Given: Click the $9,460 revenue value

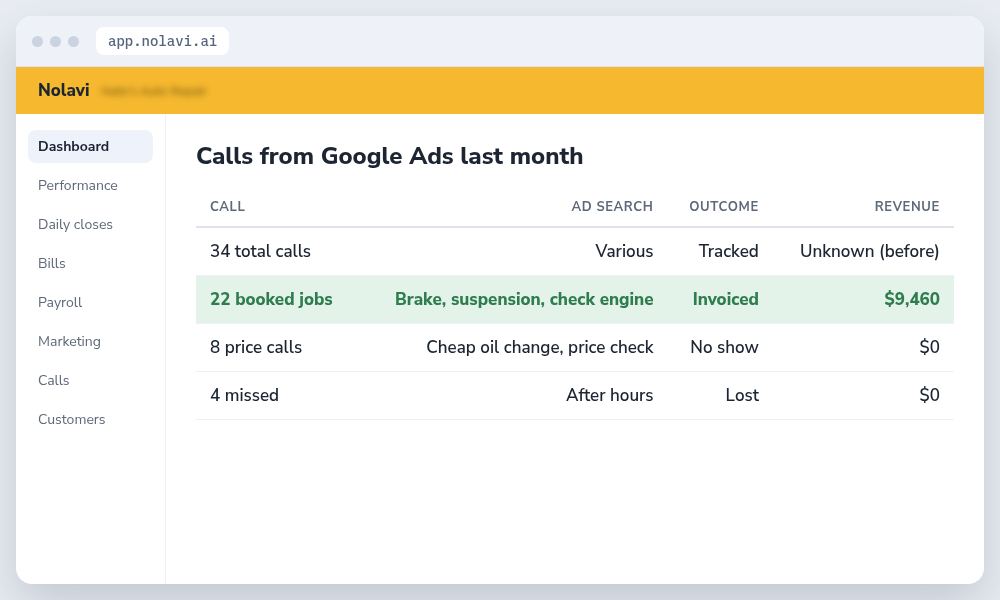Looking at the screenshot, I should pos(911,299).
